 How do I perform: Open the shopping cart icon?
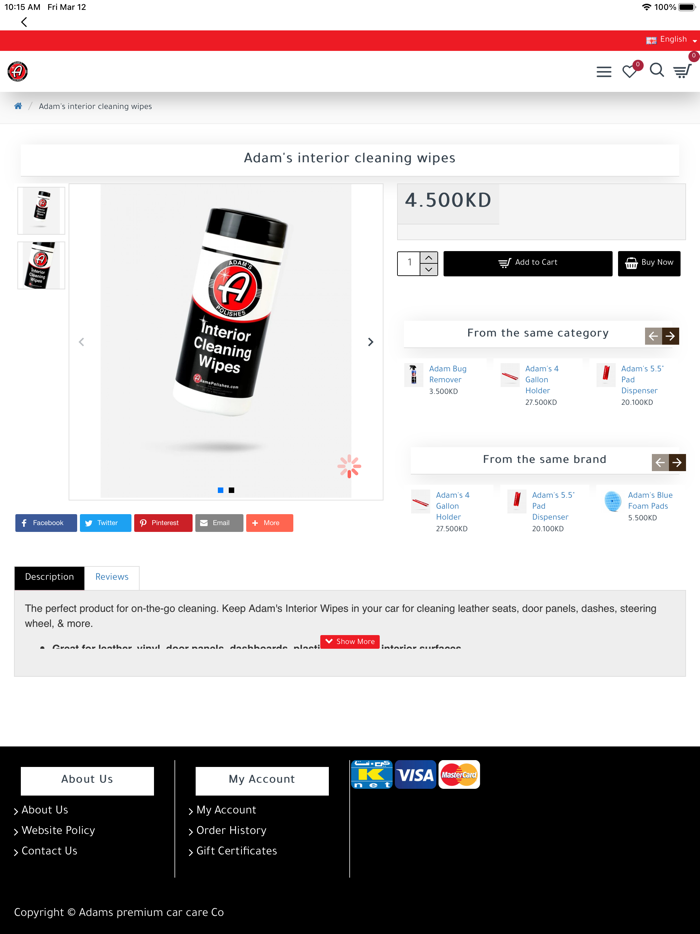[x=682, y=71]
